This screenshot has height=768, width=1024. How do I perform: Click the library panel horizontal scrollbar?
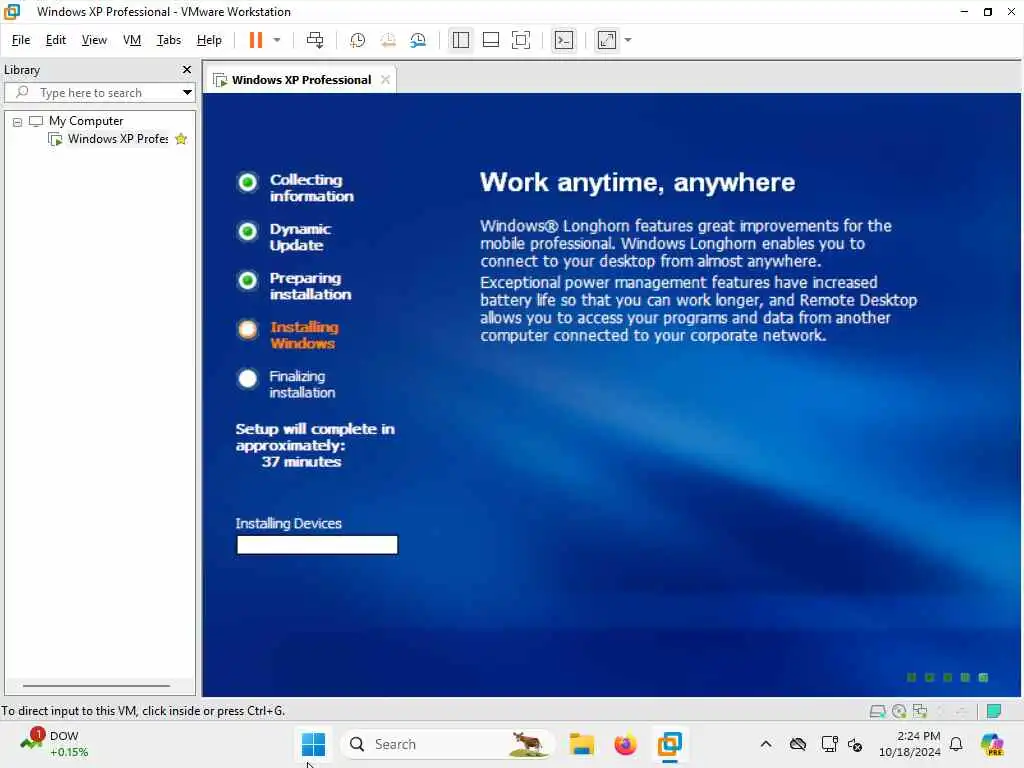point(97,686)
